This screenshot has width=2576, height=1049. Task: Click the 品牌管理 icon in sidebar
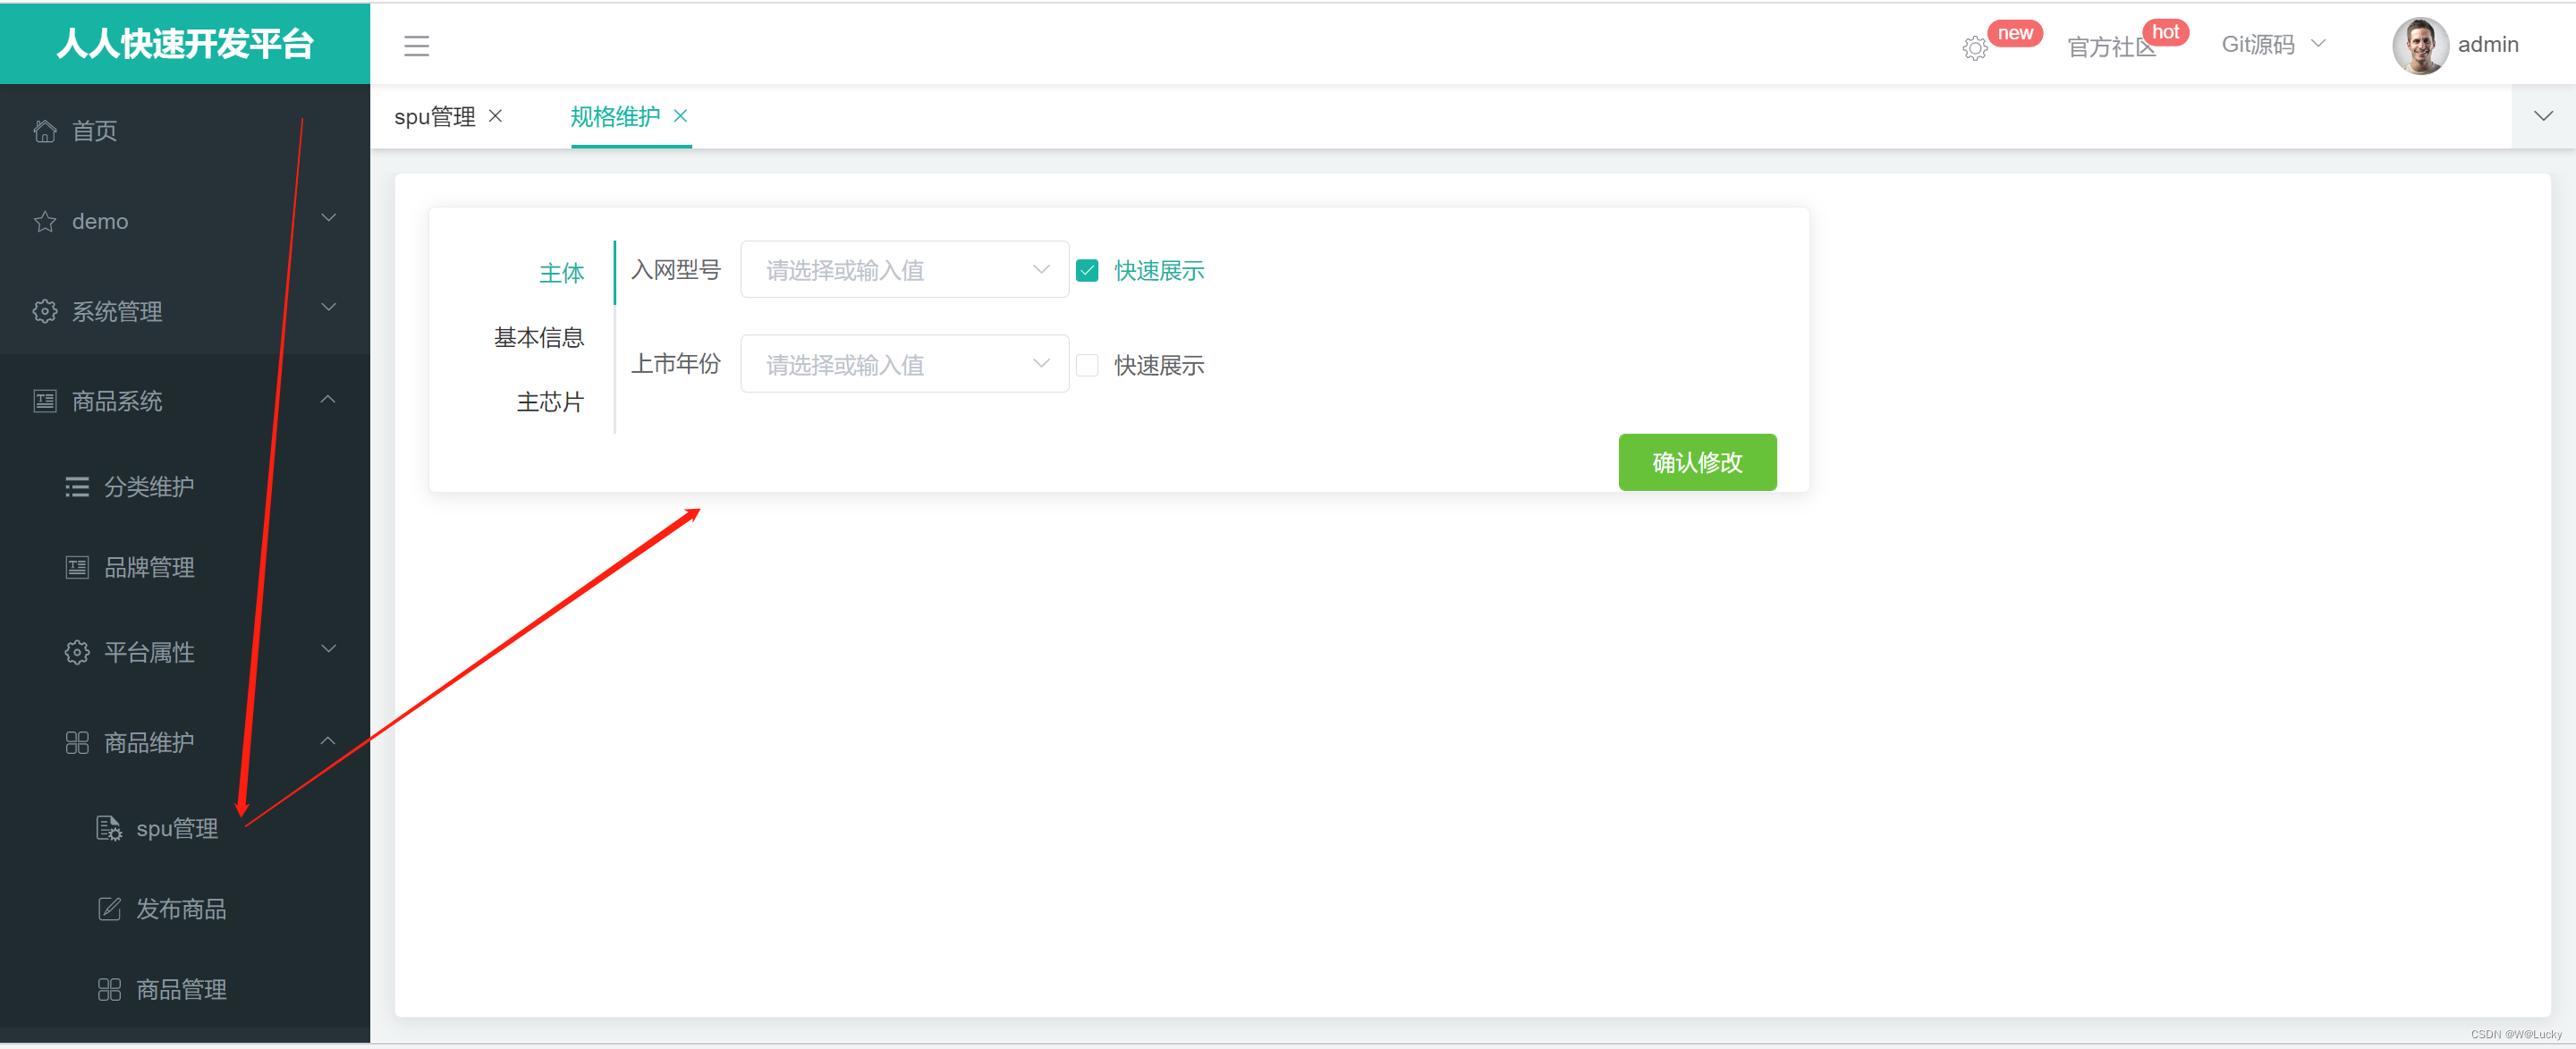tap(77, 567)
